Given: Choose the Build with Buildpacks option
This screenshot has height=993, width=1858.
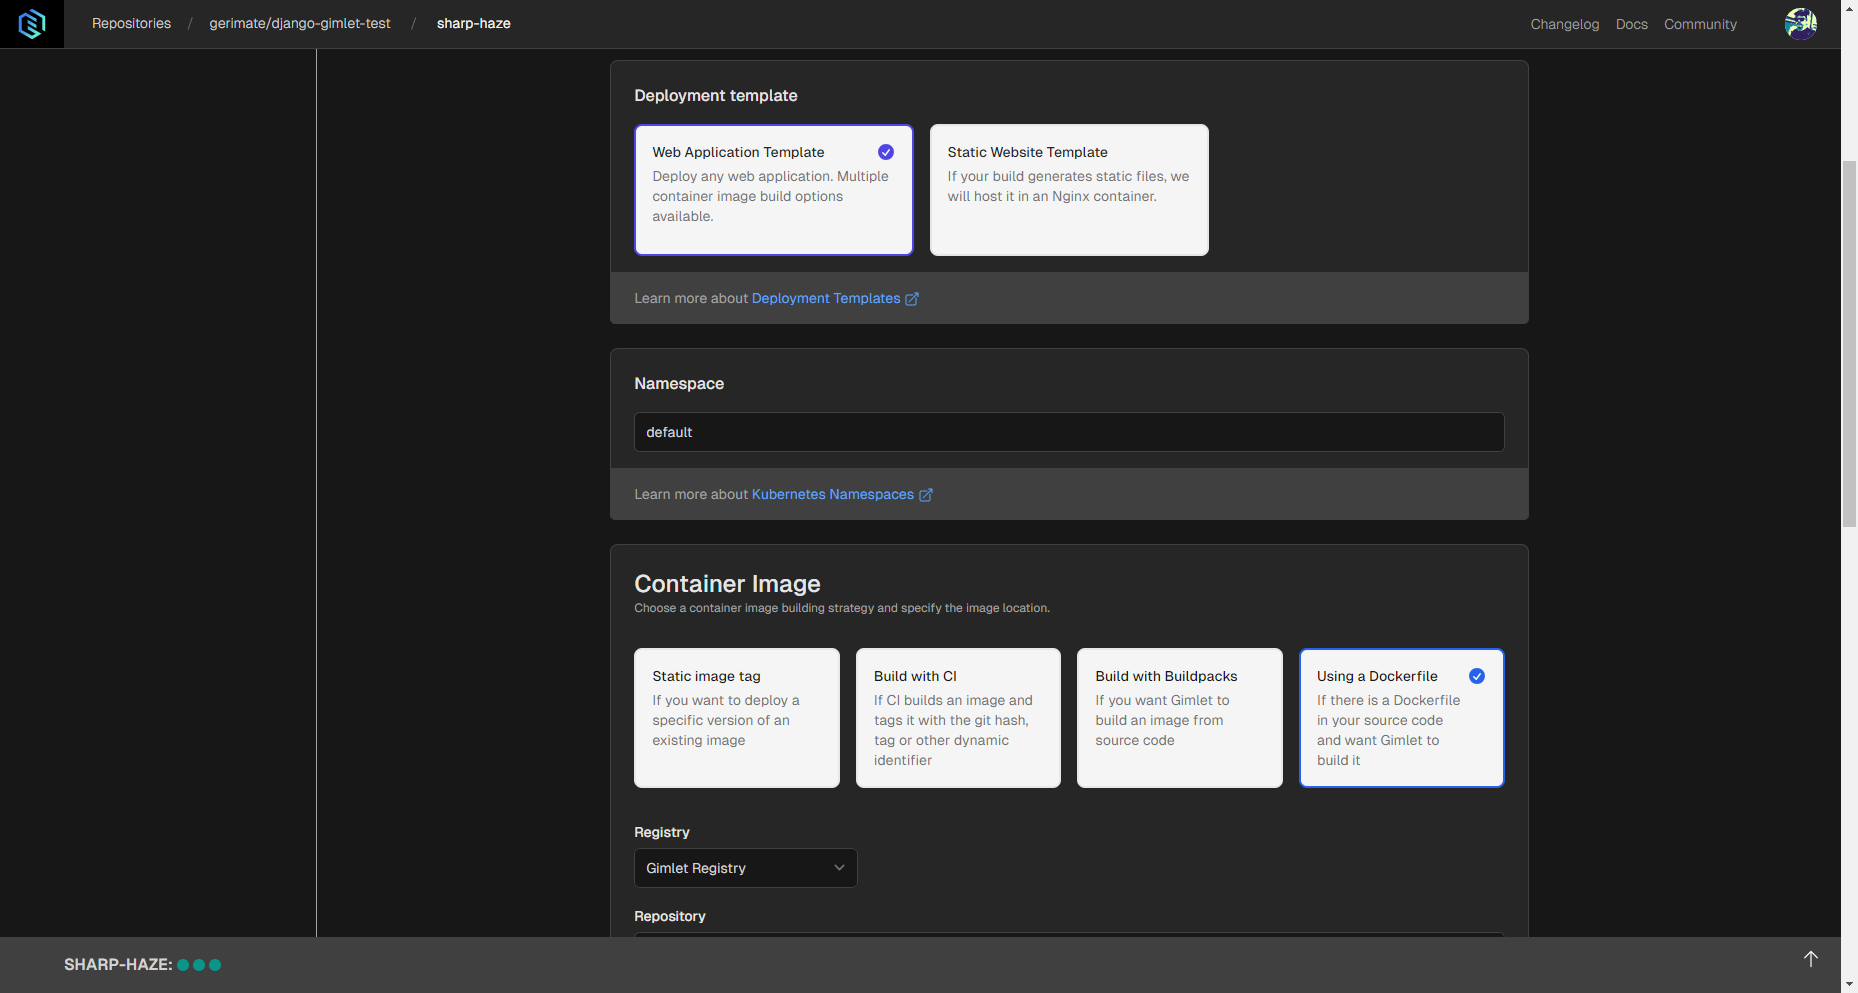Looking at the screenshot, I should pyautogui.click(x=1180, y=718).
